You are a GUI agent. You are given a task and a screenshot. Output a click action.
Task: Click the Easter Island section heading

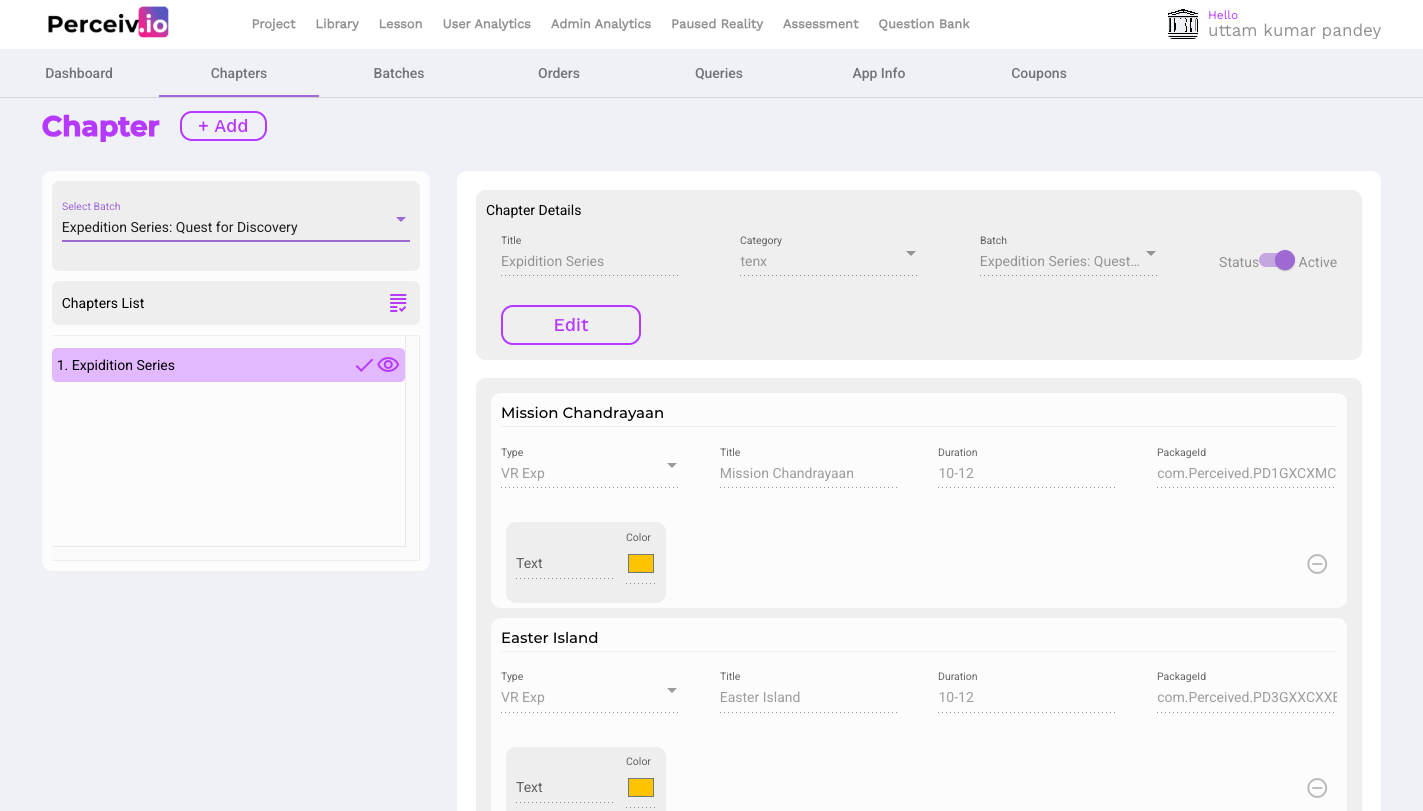(x=549, y=638)
